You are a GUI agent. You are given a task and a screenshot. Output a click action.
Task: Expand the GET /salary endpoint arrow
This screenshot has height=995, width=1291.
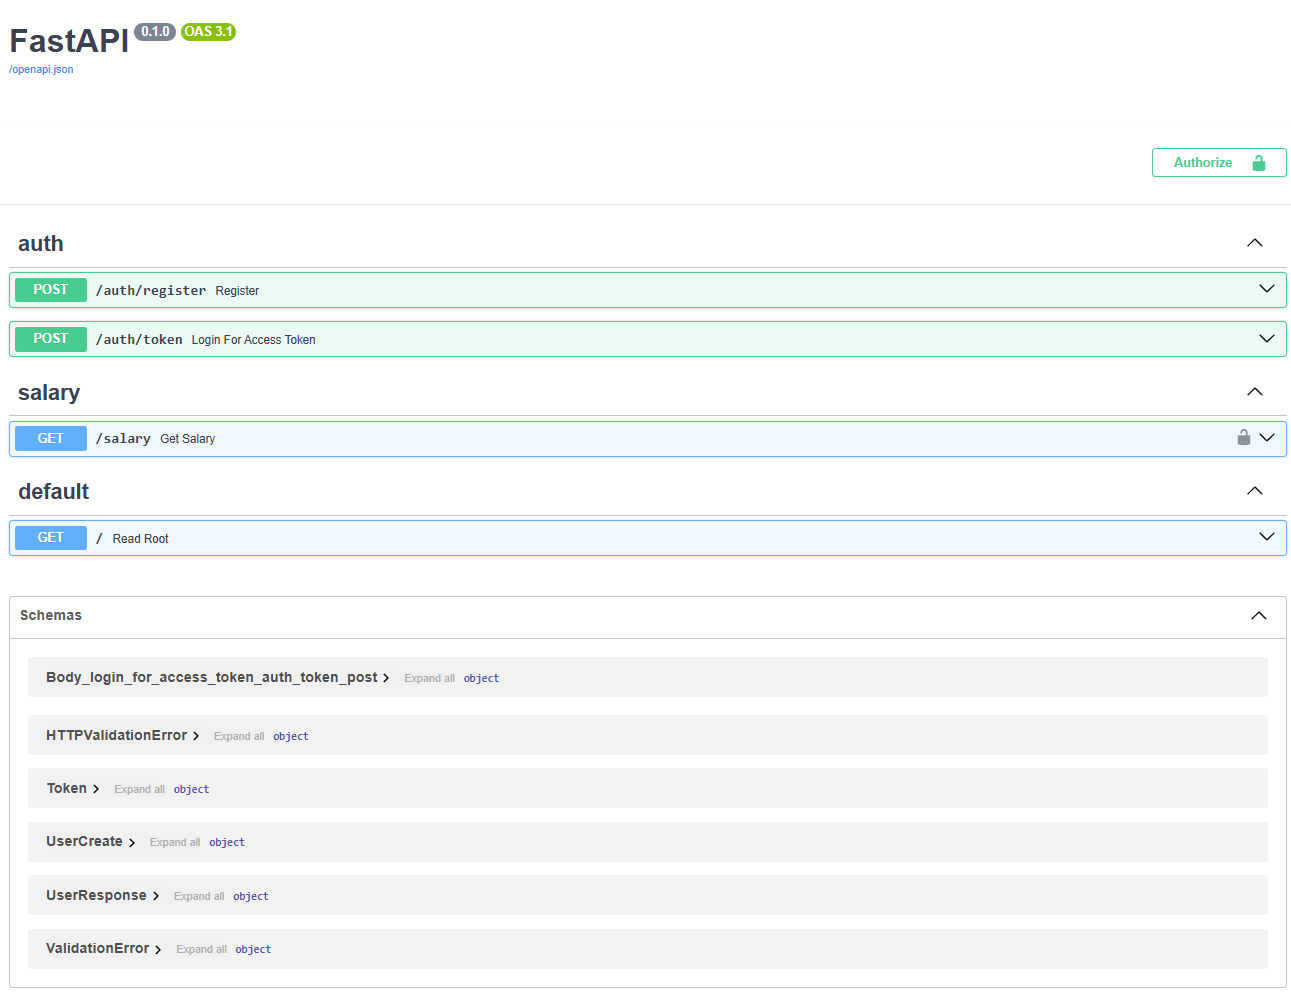coord(1267,437)
